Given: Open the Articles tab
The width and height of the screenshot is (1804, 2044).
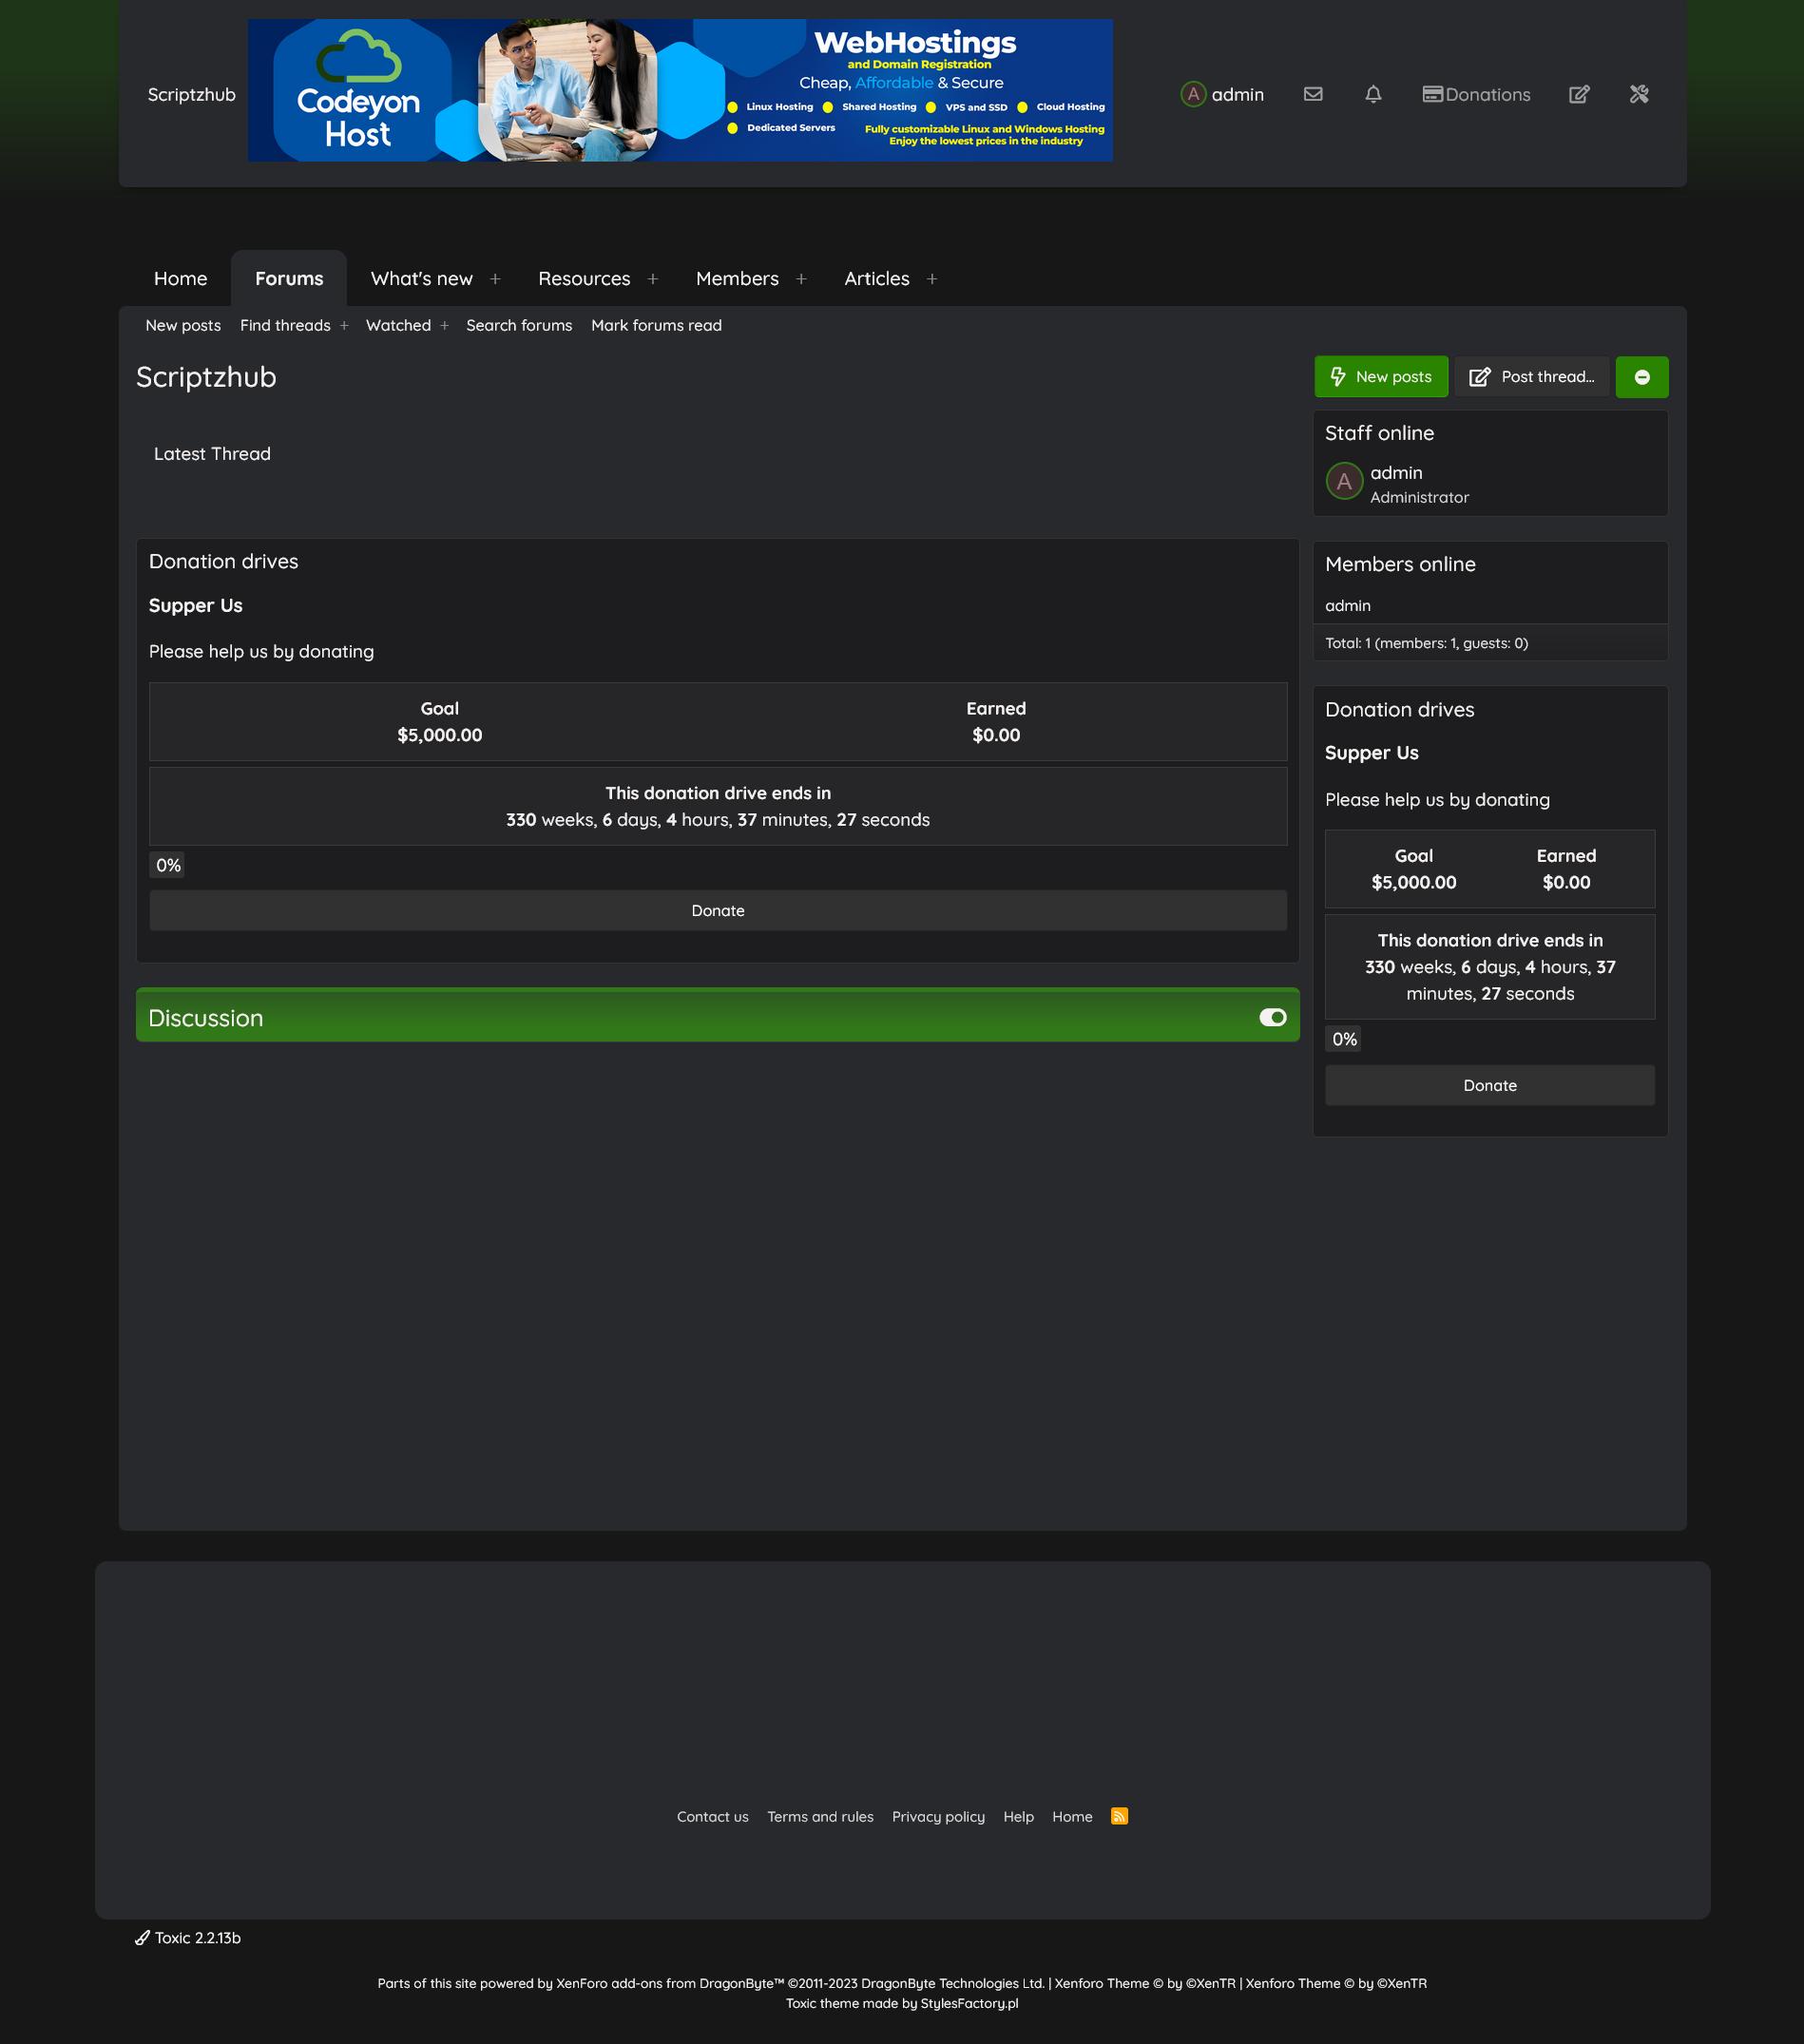Looking at the screenshot, I should 877,279.
